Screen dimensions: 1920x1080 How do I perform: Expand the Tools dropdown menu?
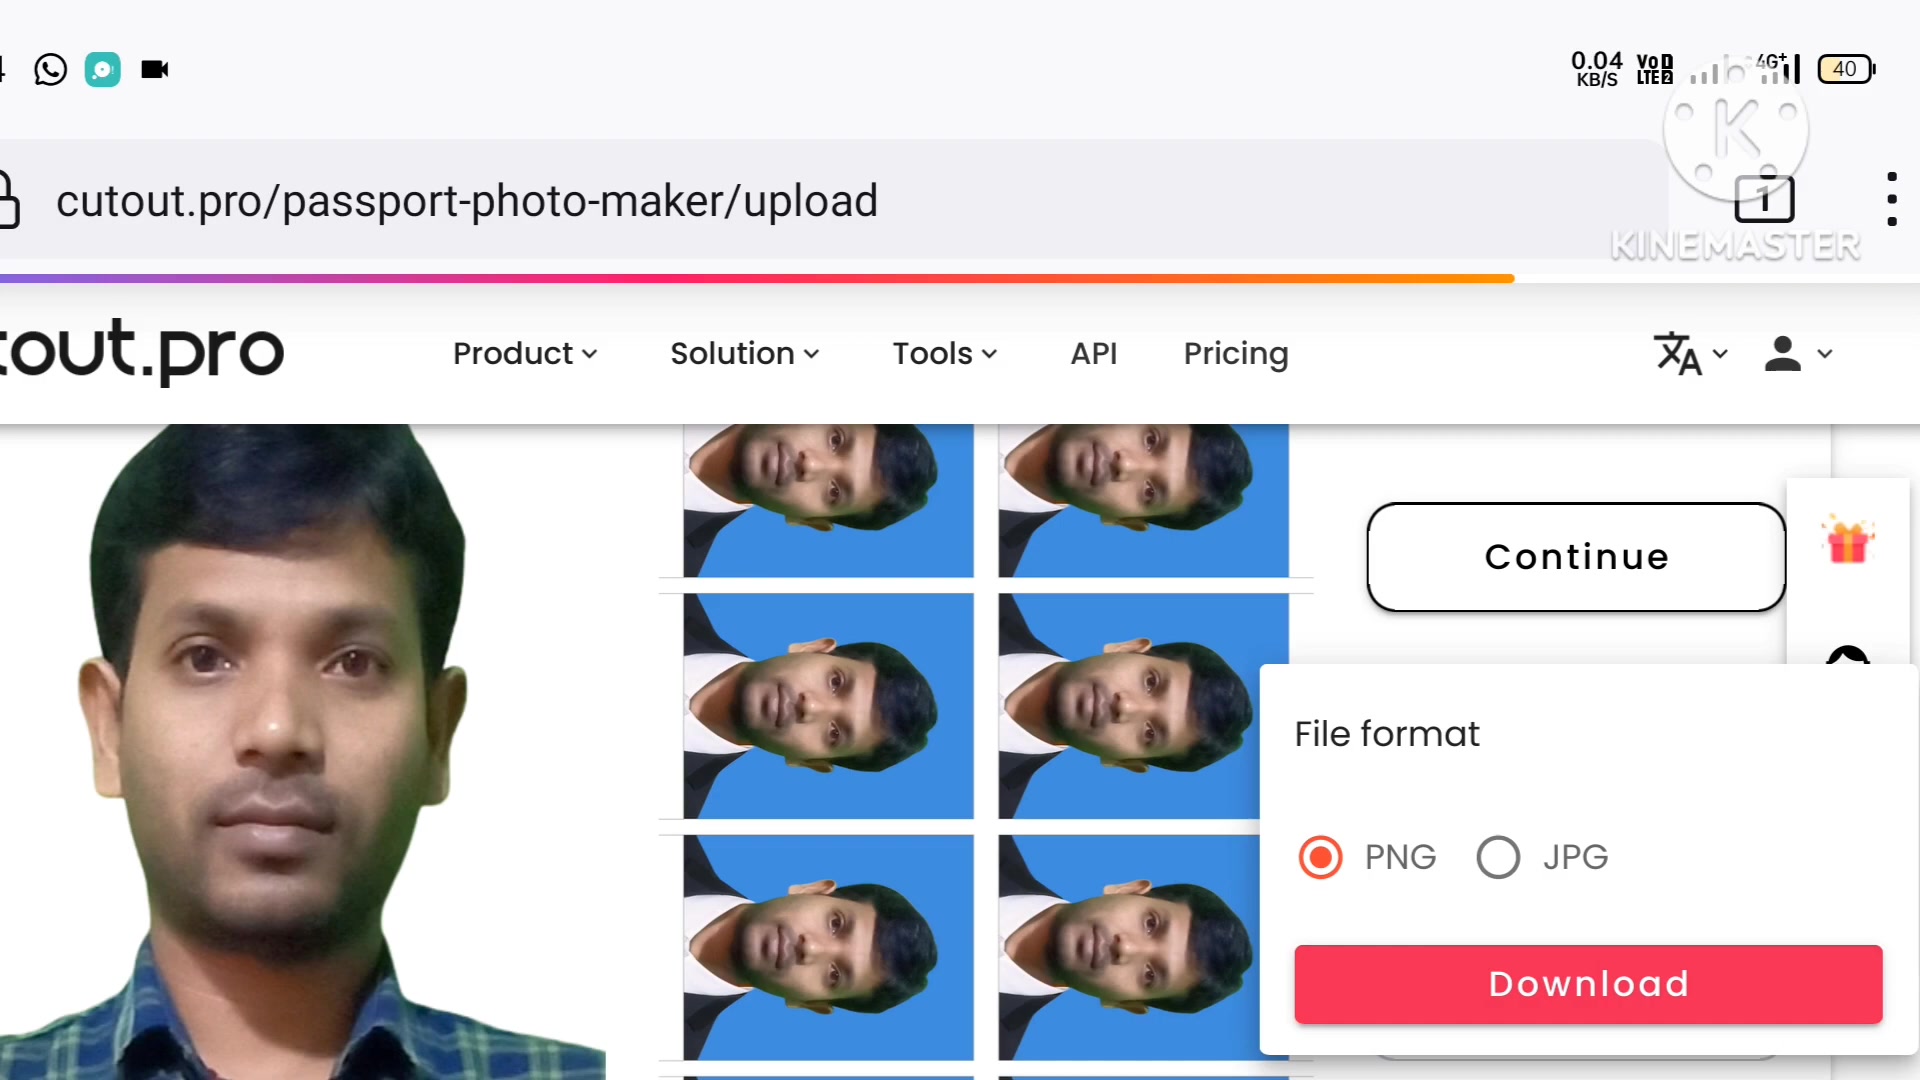tap(945, 354)
